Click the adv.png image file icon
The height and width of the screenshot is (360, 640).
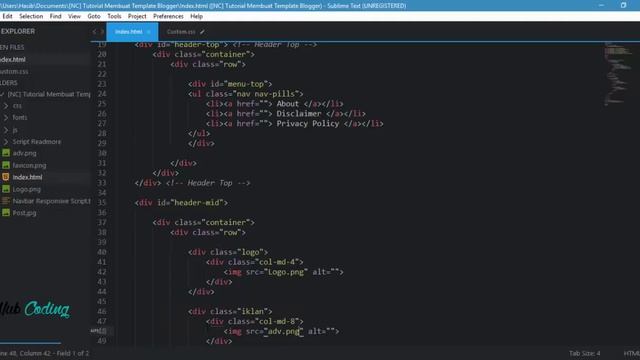(6, 153)
